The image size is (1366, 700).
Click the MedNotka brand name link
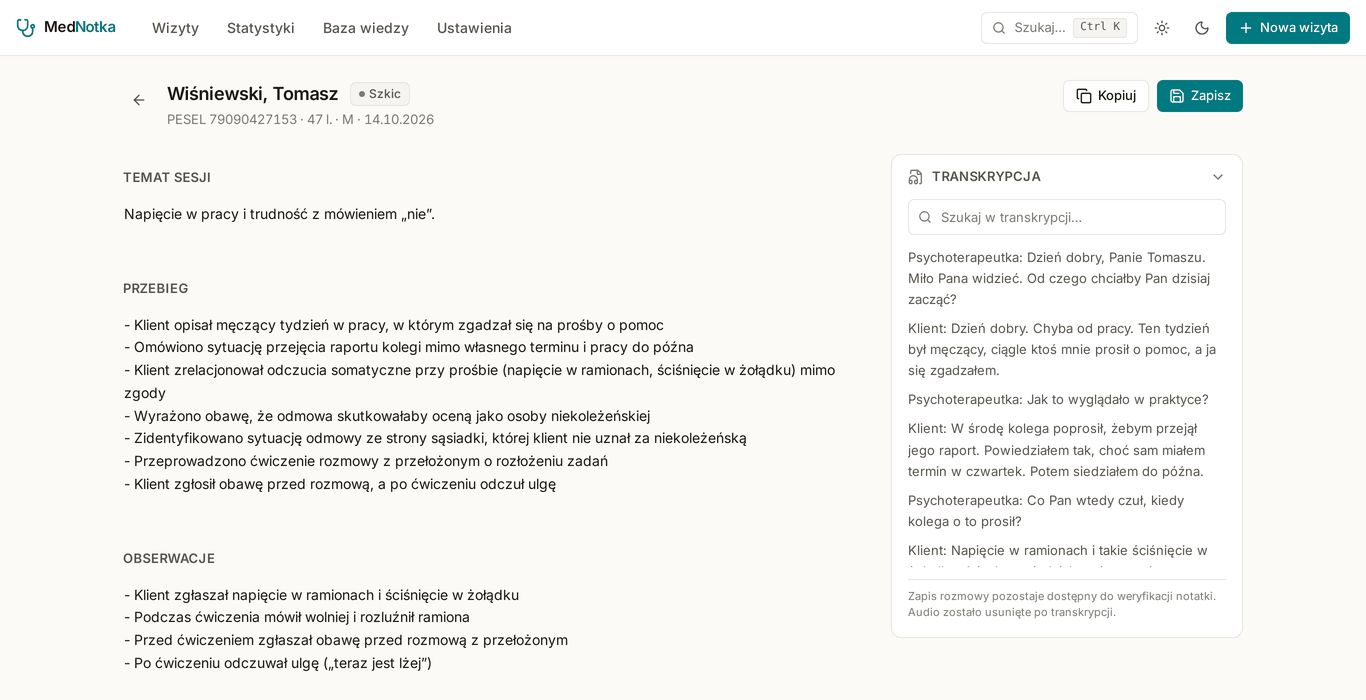80,27
